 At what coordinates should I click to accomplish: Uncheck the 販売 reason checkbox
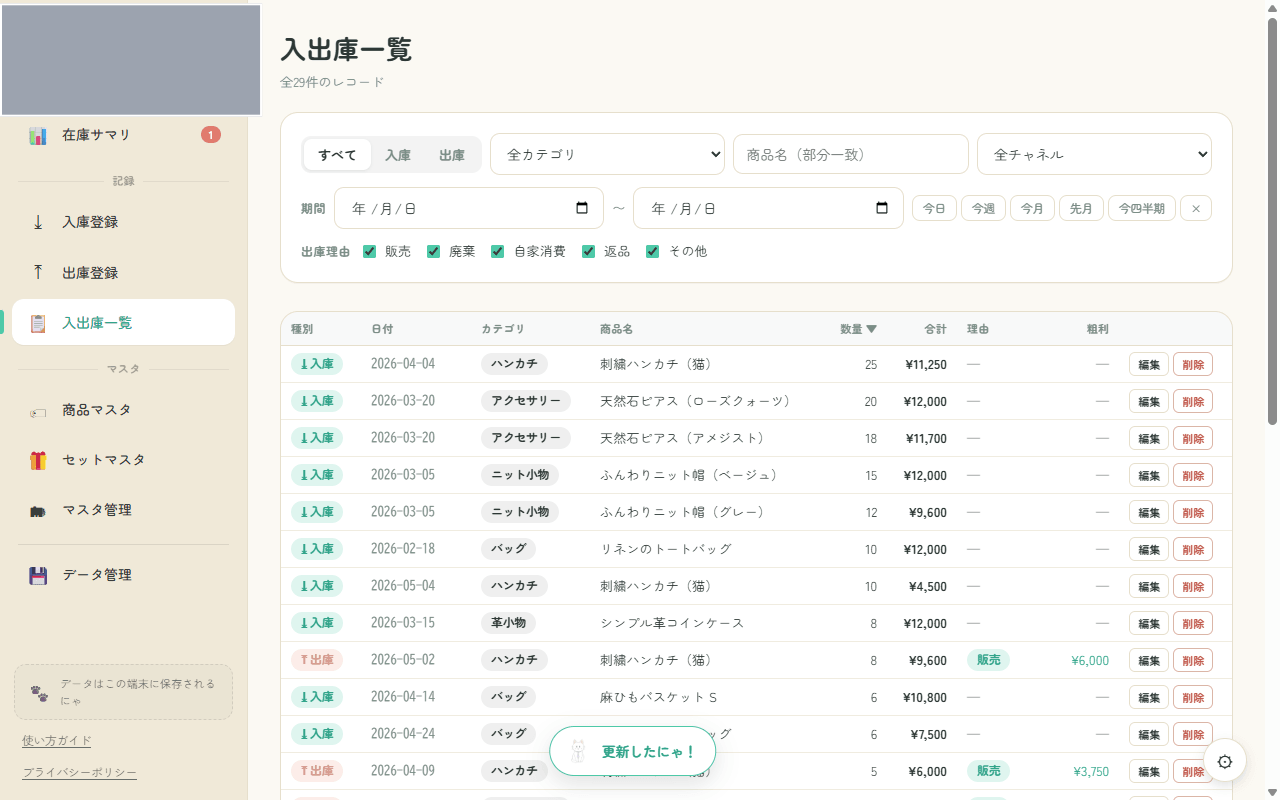click(x=370, y=251)
